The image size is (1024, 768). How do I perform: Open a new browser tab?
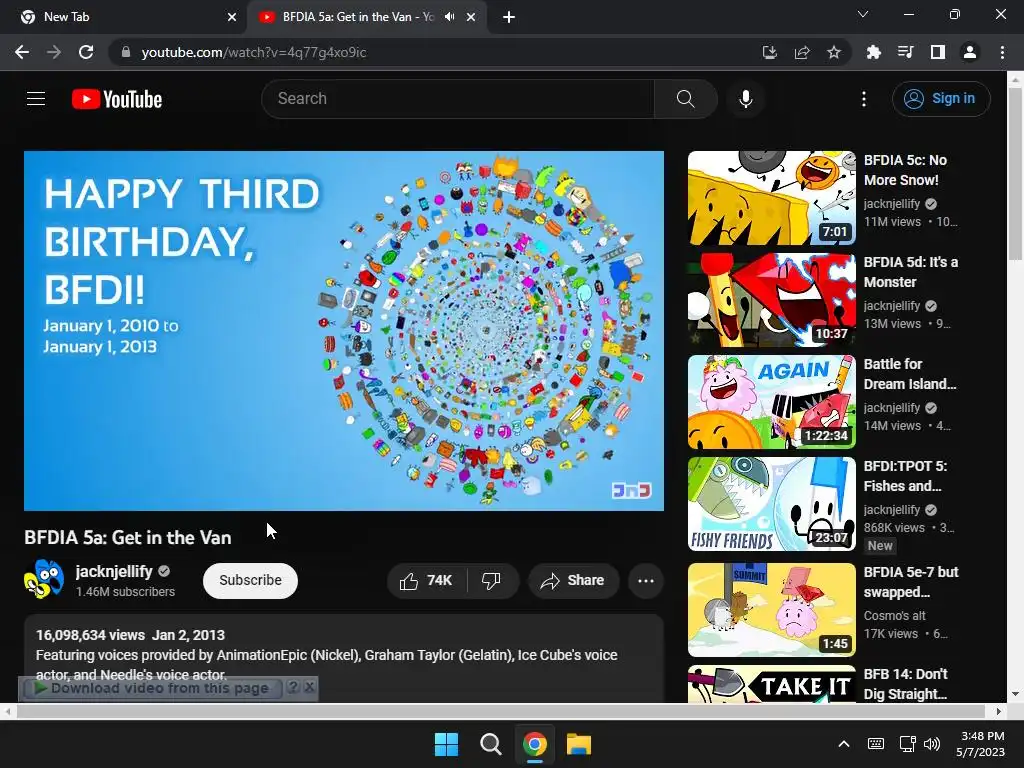coord(509,17)
